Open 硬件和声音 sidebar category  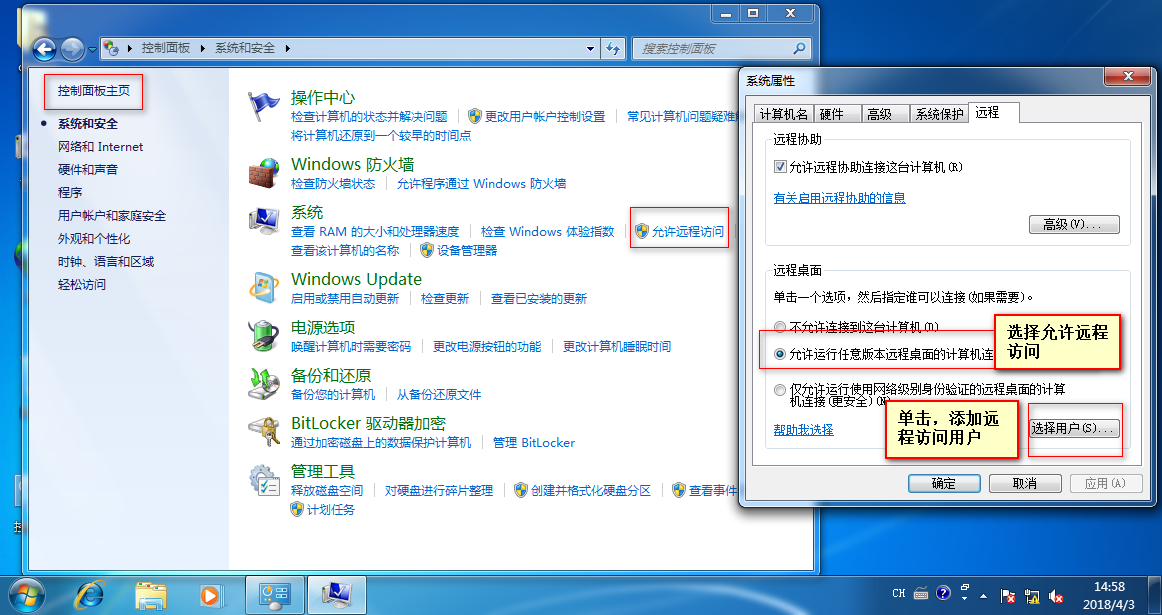point(87,170)
